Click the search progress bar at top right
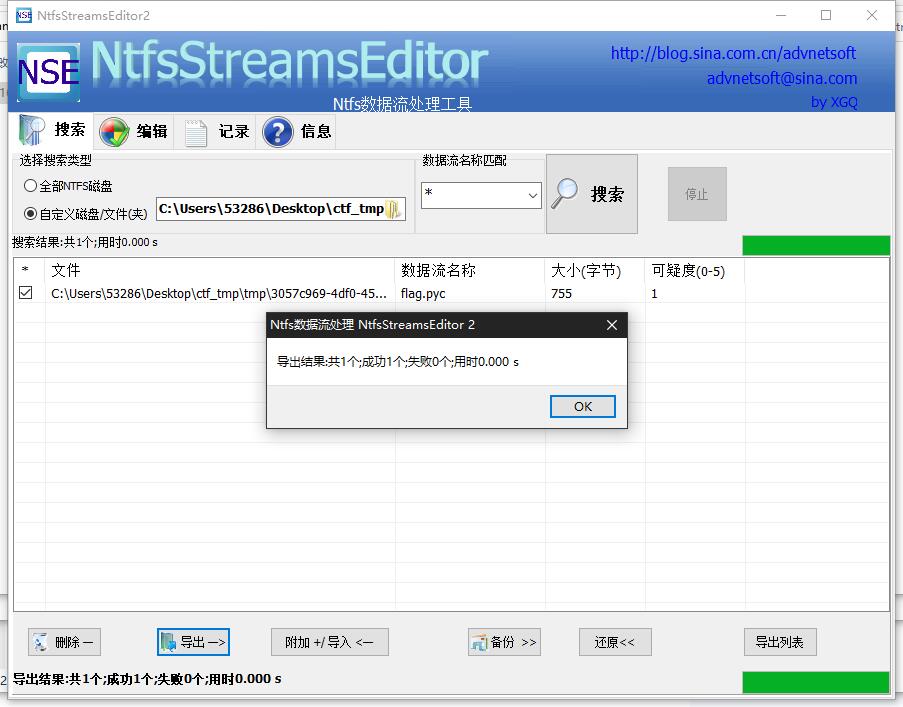903x707 pixels. point(816,245)
